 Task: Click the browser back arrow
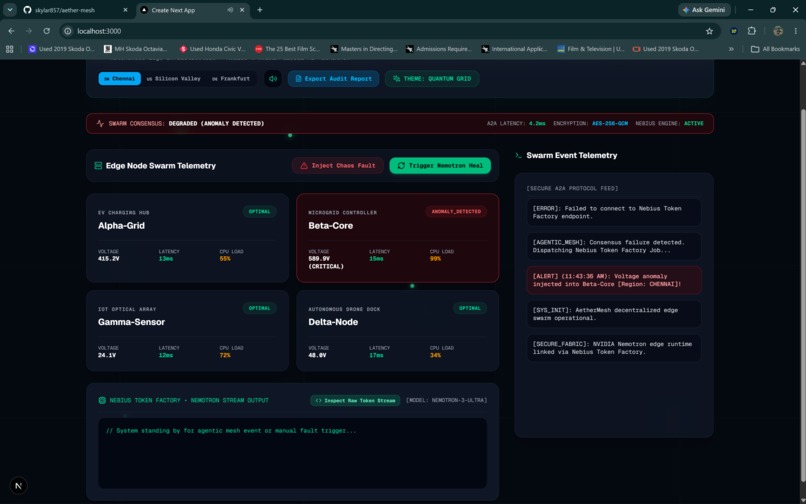pyautogui.click(x=11, y=31)
